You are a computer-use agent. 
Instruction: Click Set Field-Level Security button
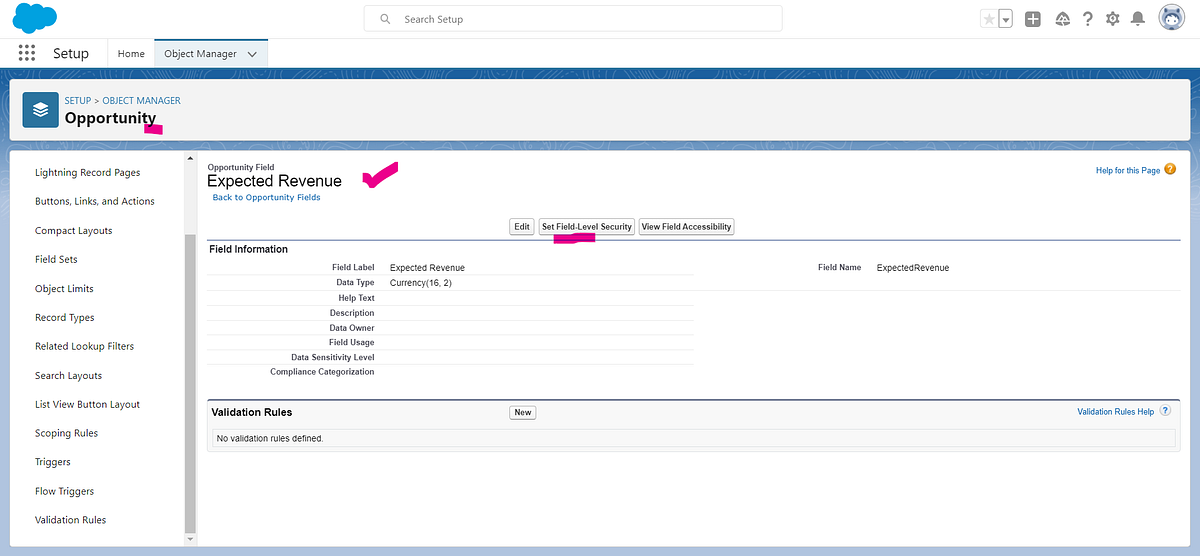(587, 227)
